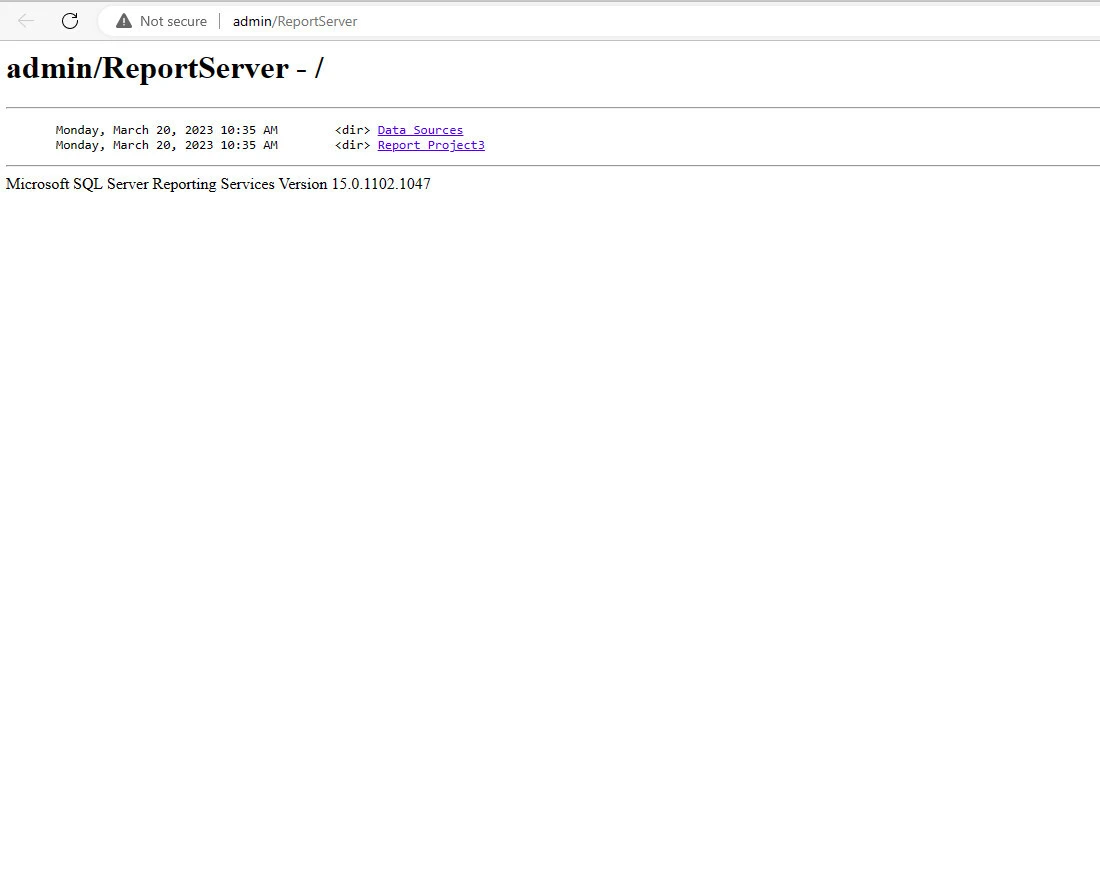The width and height of the screenshot is (1100, 877).
Task: Click the "Not secure" label text
Action: (x=173, y=21)
